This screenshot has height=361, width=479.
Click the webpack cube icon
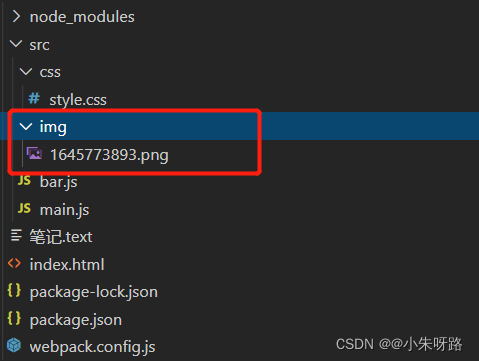14,345
